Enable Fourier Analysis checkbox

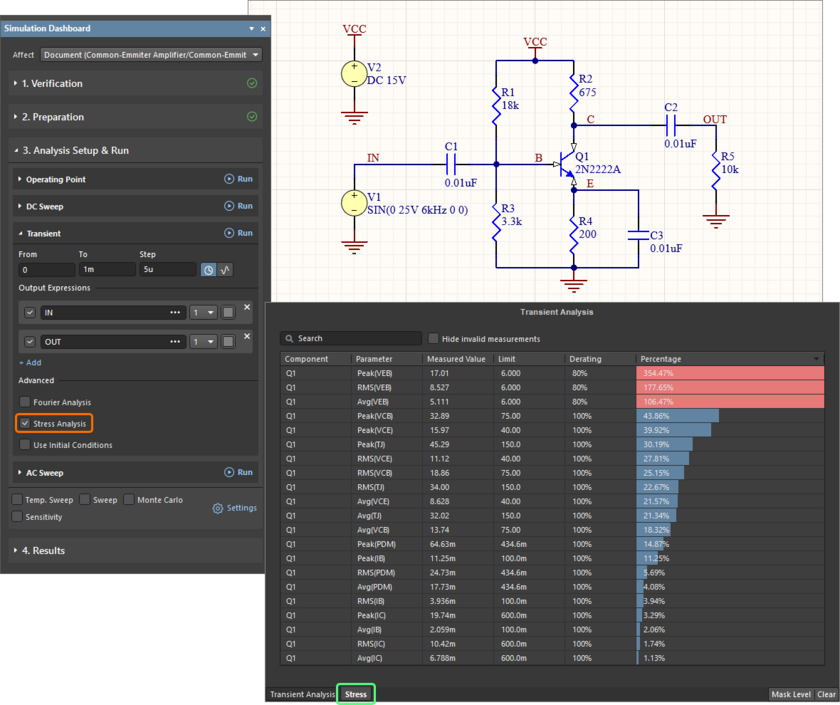click(x=25, y=402)
